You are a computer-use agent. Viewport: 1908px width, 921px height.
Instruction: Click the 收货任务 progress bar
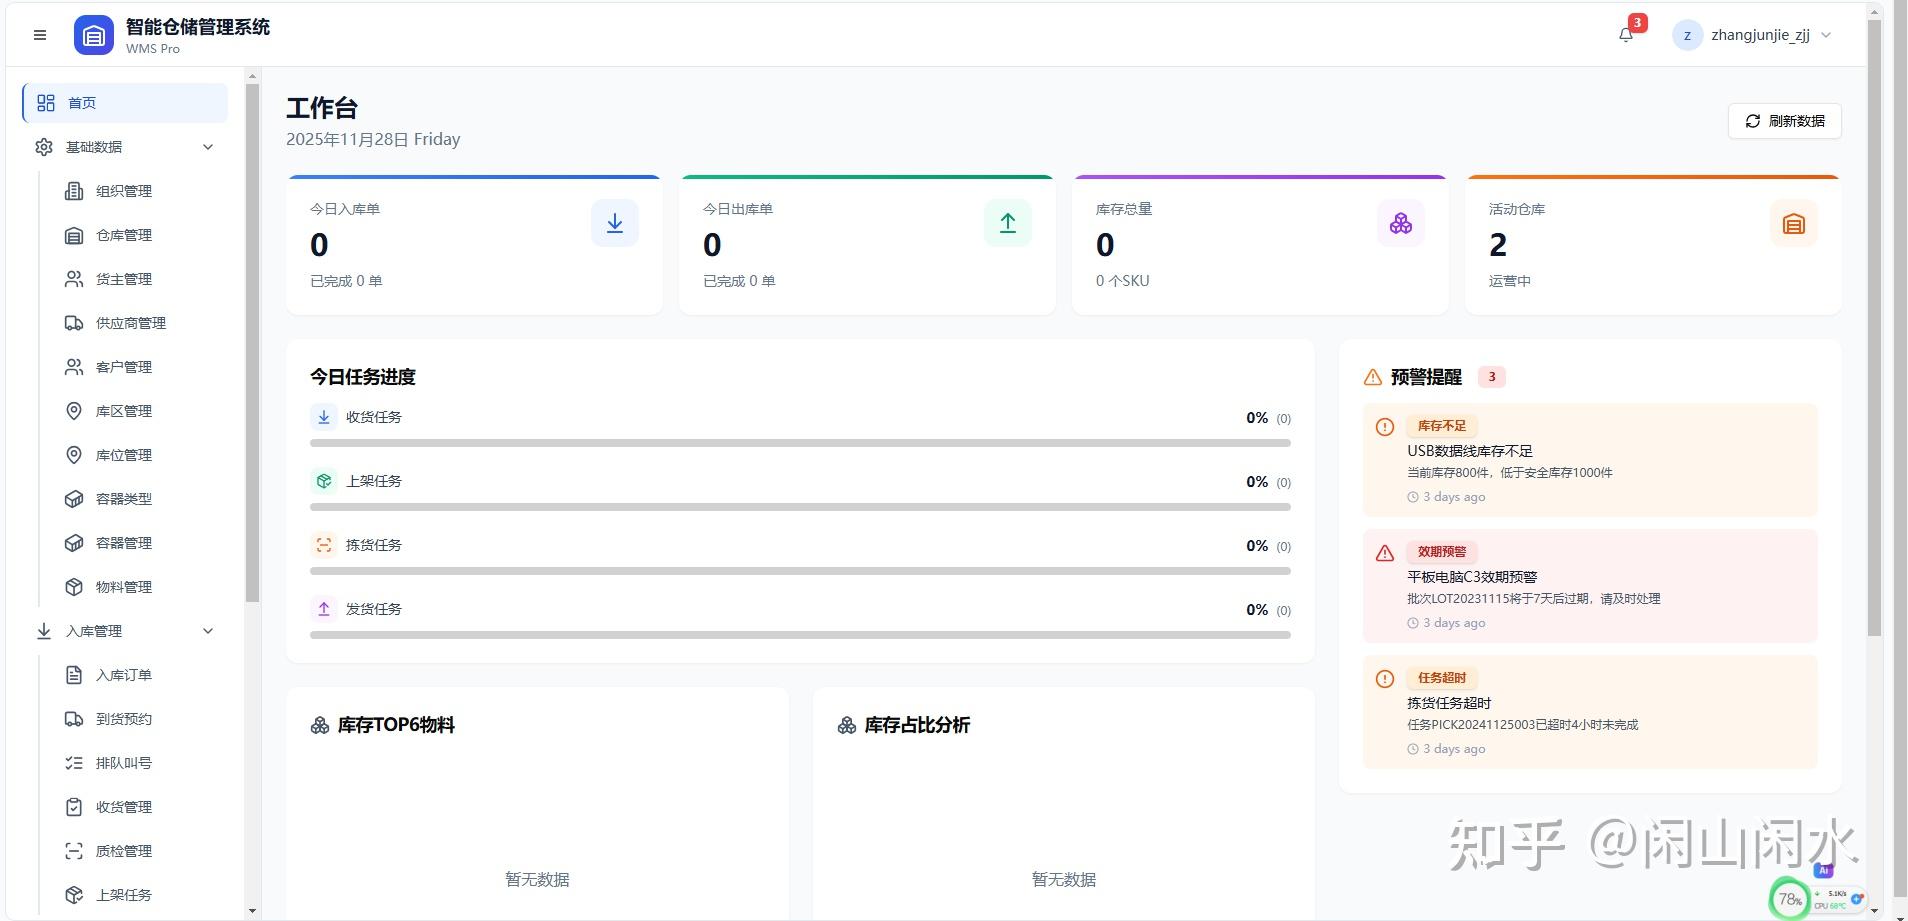click(x=800, y=443)
